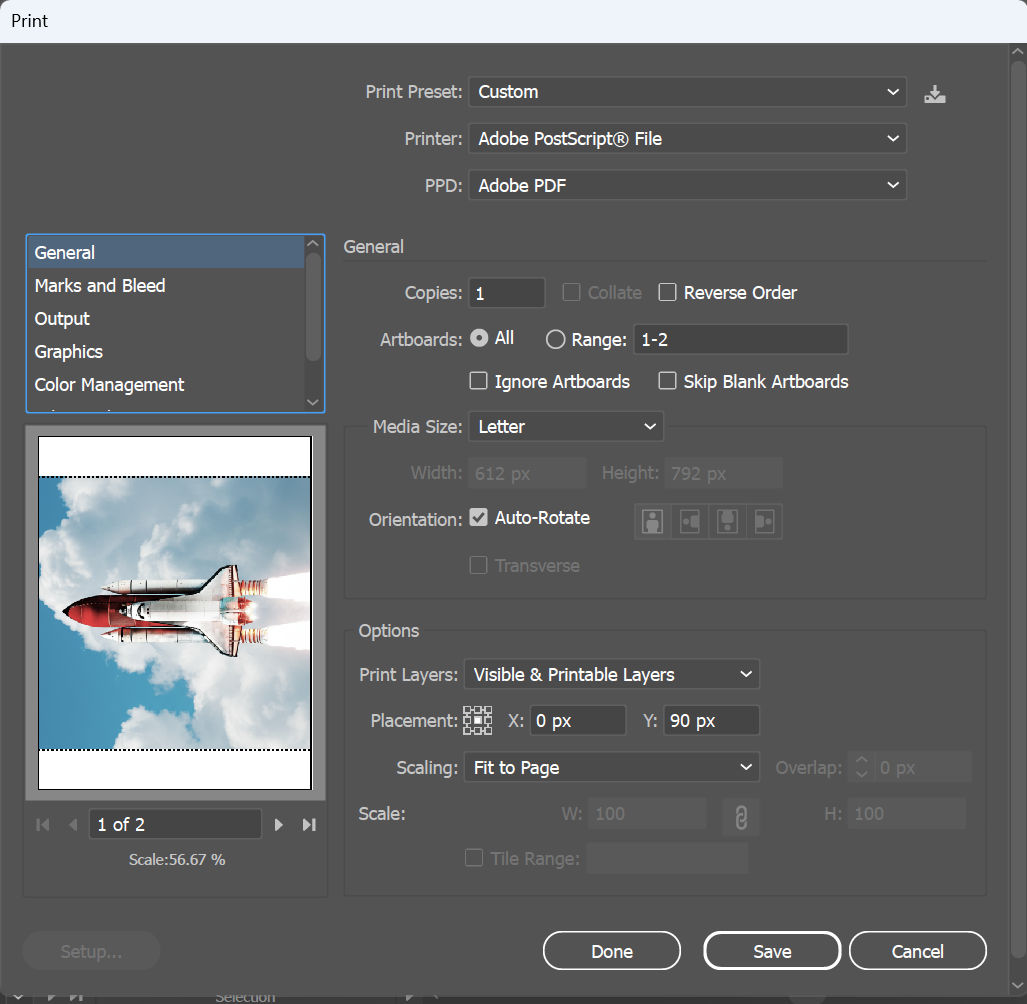Select portrait up orientation icon
The image size is (1027, 1004).
[x=652, y=521]
